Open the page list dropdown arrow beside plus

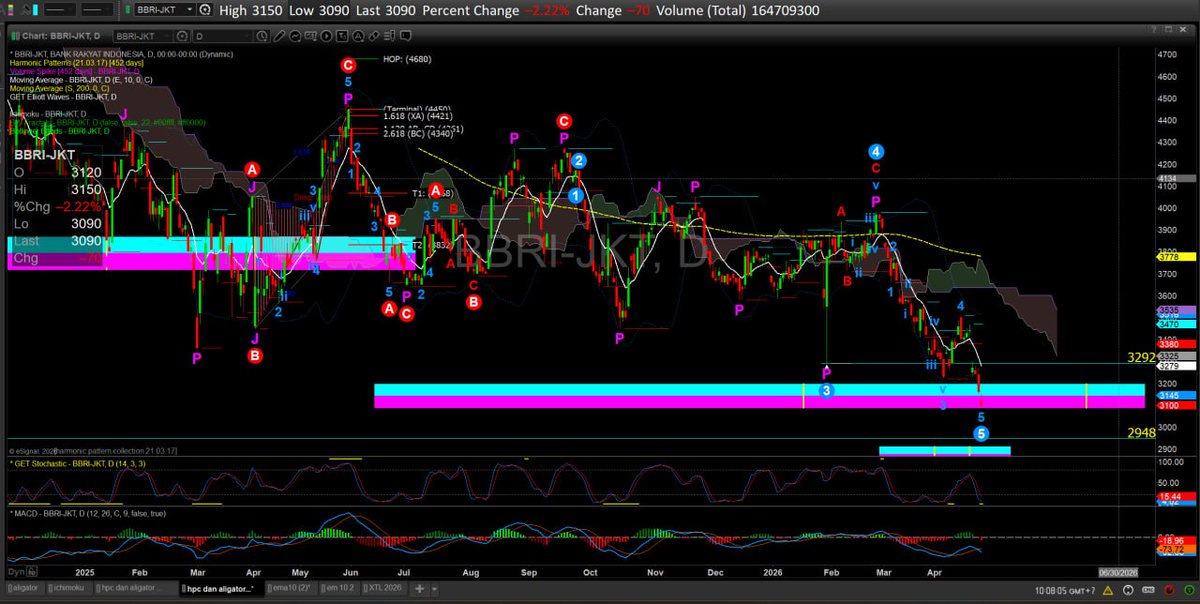coord(434,589)
